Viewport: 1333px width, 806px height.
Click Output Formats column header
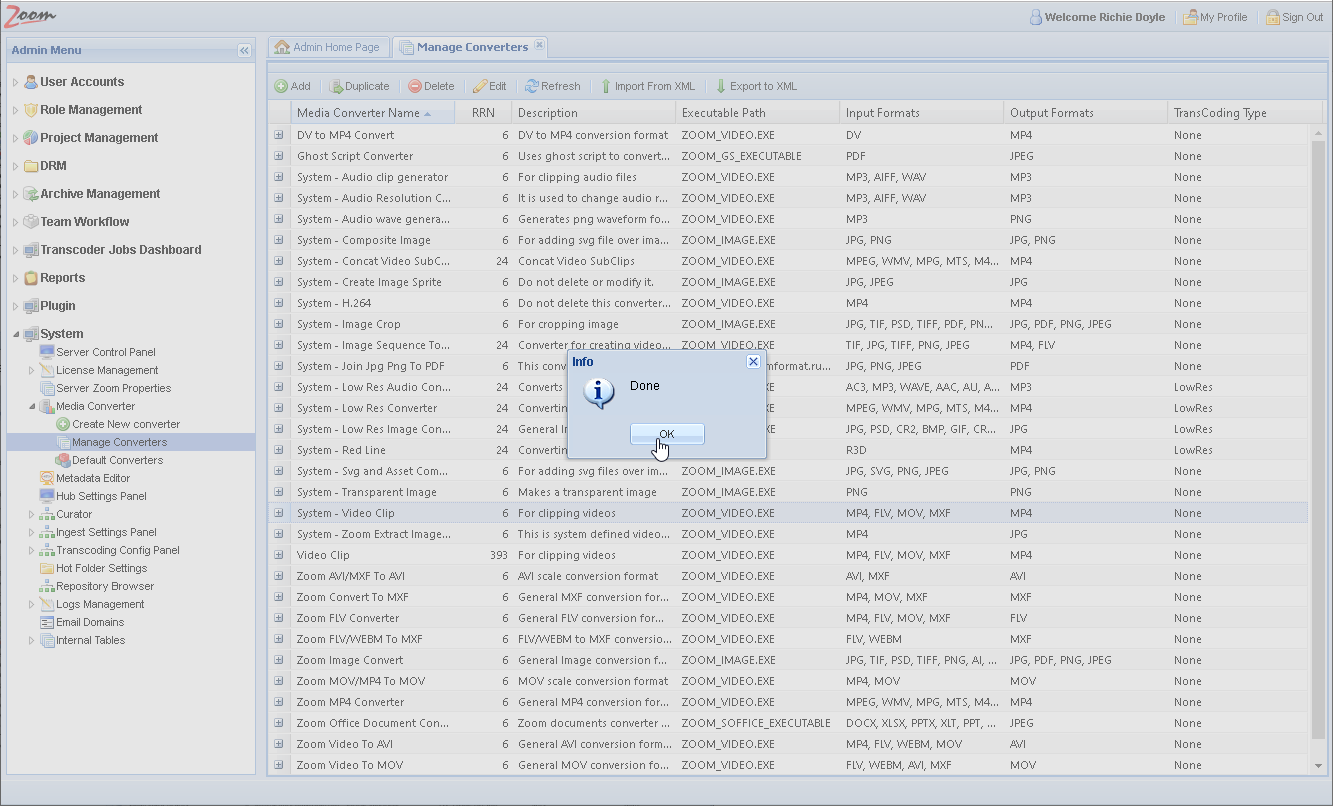pyautogui.click(x=1085, y=113)
